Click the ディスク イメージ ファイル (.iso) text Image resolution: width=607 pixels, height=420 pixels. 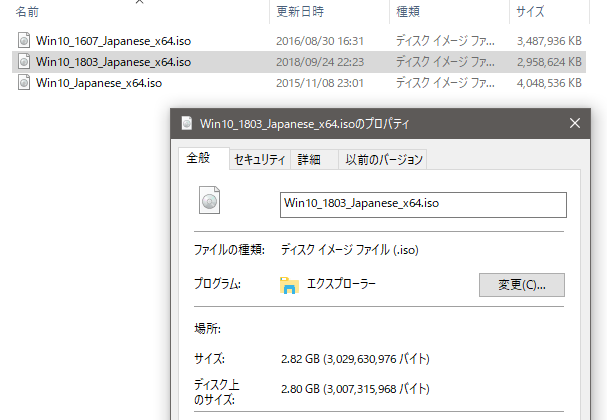point(350,250)
